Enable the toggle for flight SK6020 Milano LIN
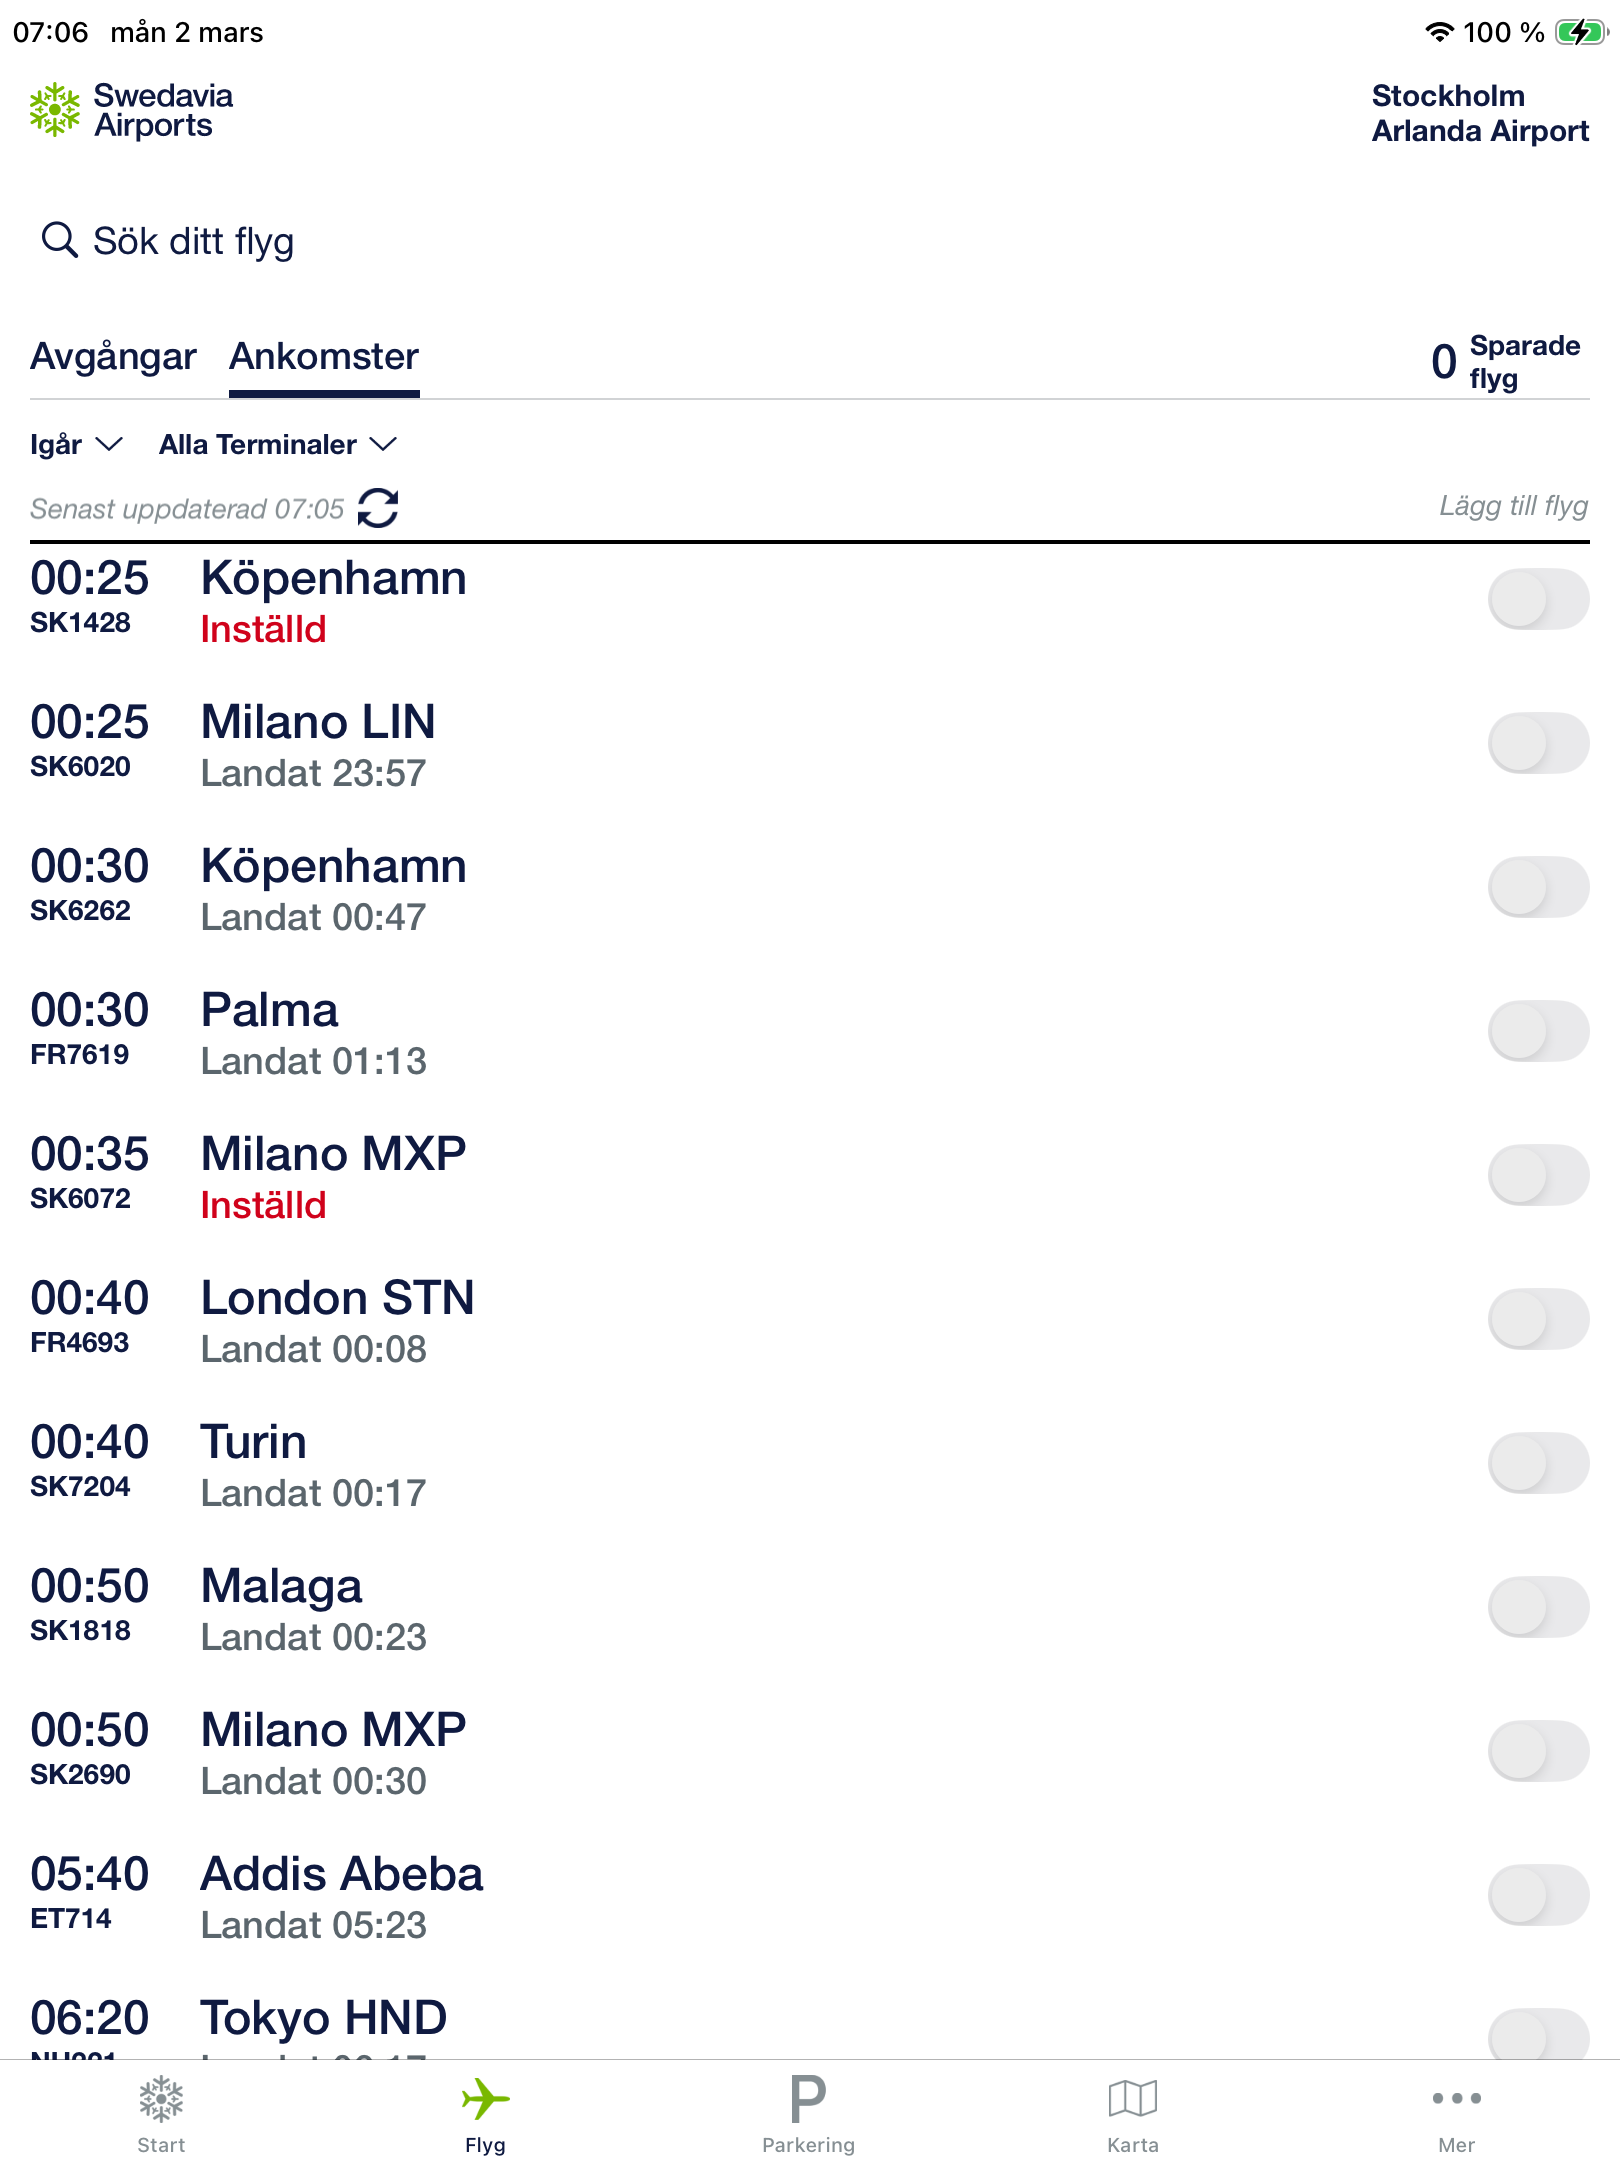 [x=1537, y=743]
